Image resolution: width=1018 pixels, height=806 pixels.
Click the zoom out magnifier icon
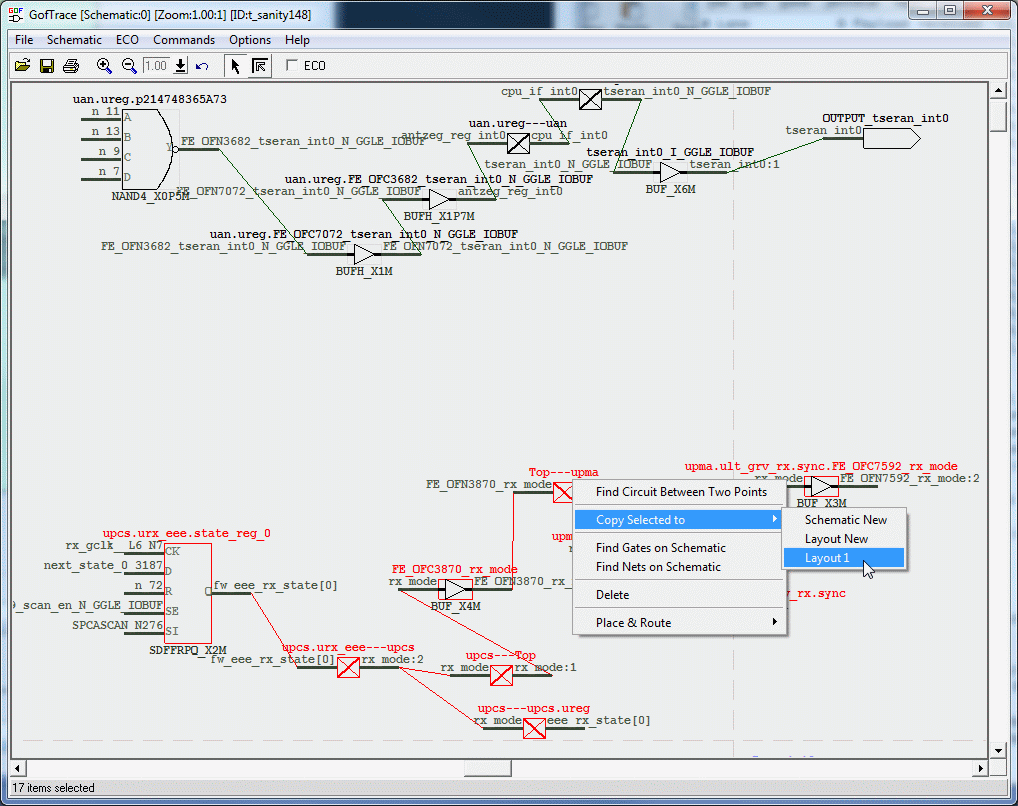129,66
